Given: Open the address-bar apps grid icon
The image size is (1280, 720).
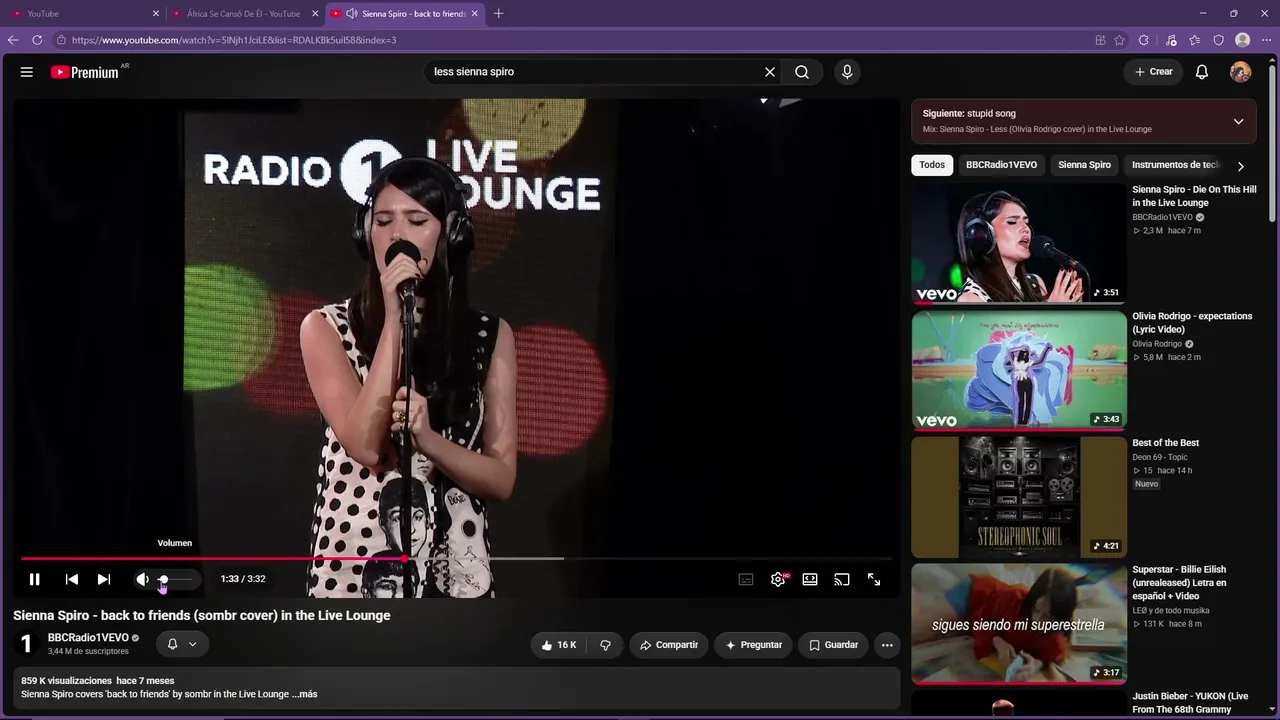Looking at the screenshot, I should click(1100, 40).
